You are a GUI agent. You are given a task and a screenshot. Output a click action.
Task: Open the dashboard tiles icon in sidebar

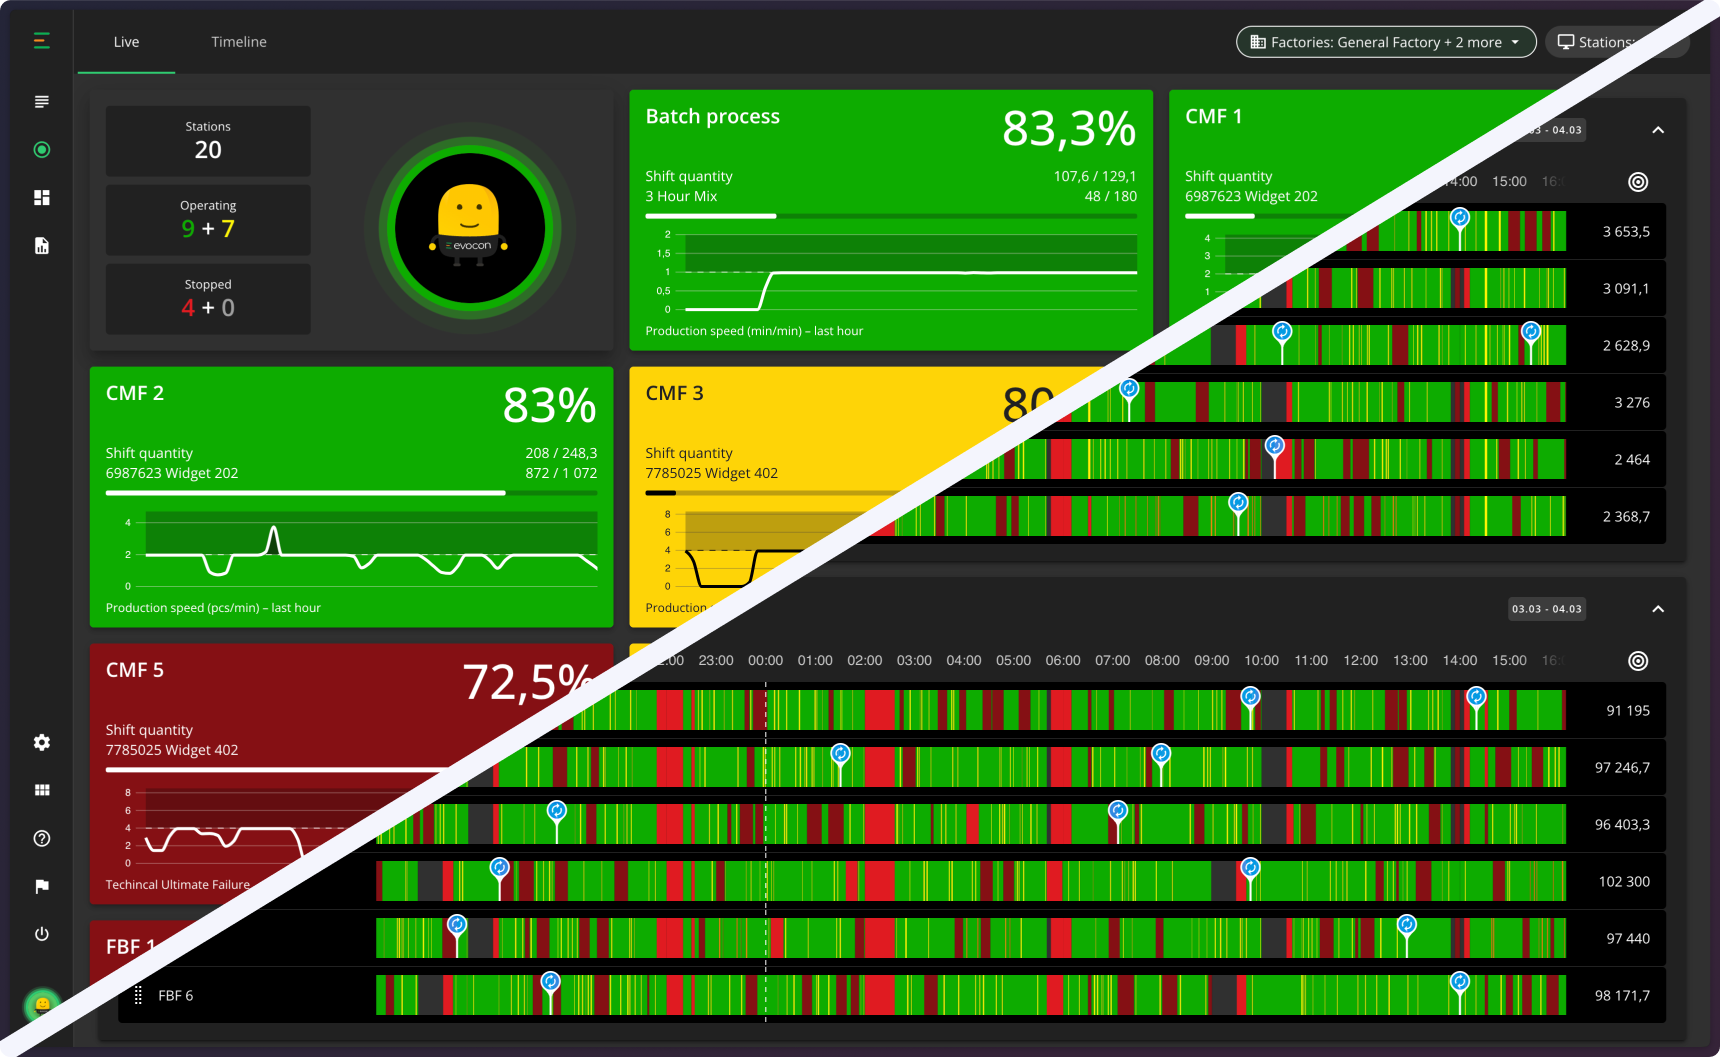tap(41, 197)
